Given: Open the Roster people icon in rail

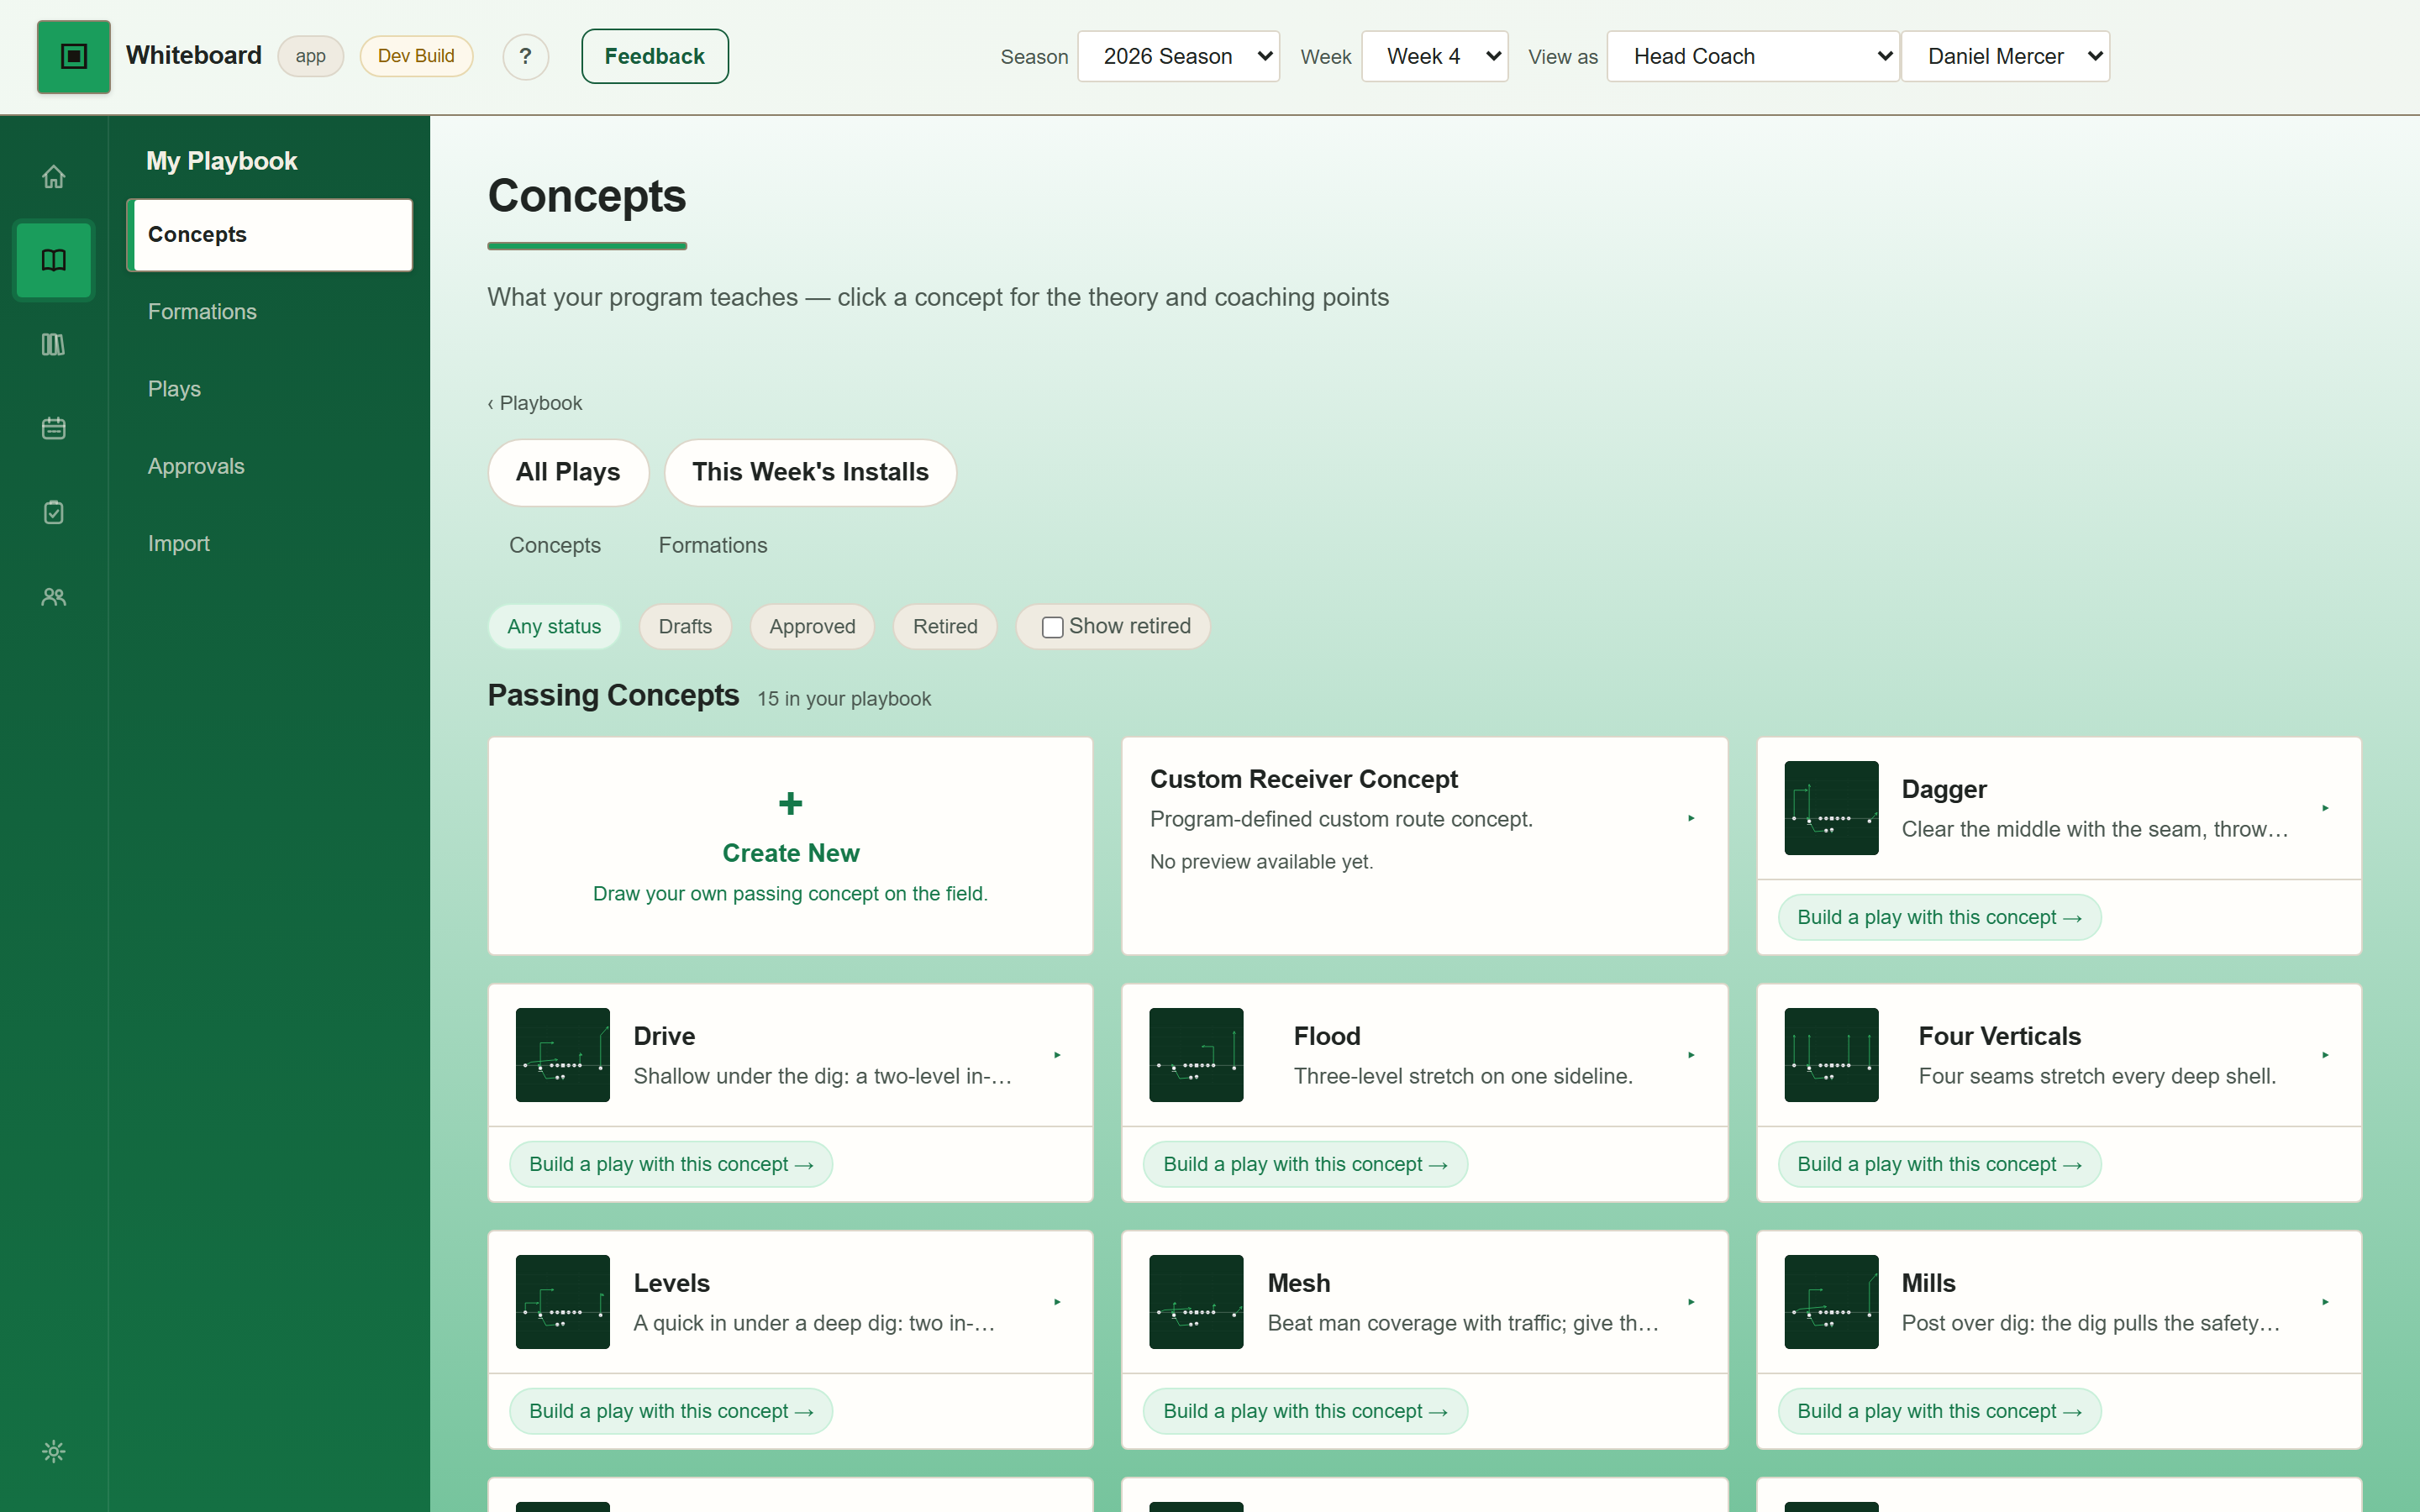Looking at the screenshot, I should coord(54,597).
